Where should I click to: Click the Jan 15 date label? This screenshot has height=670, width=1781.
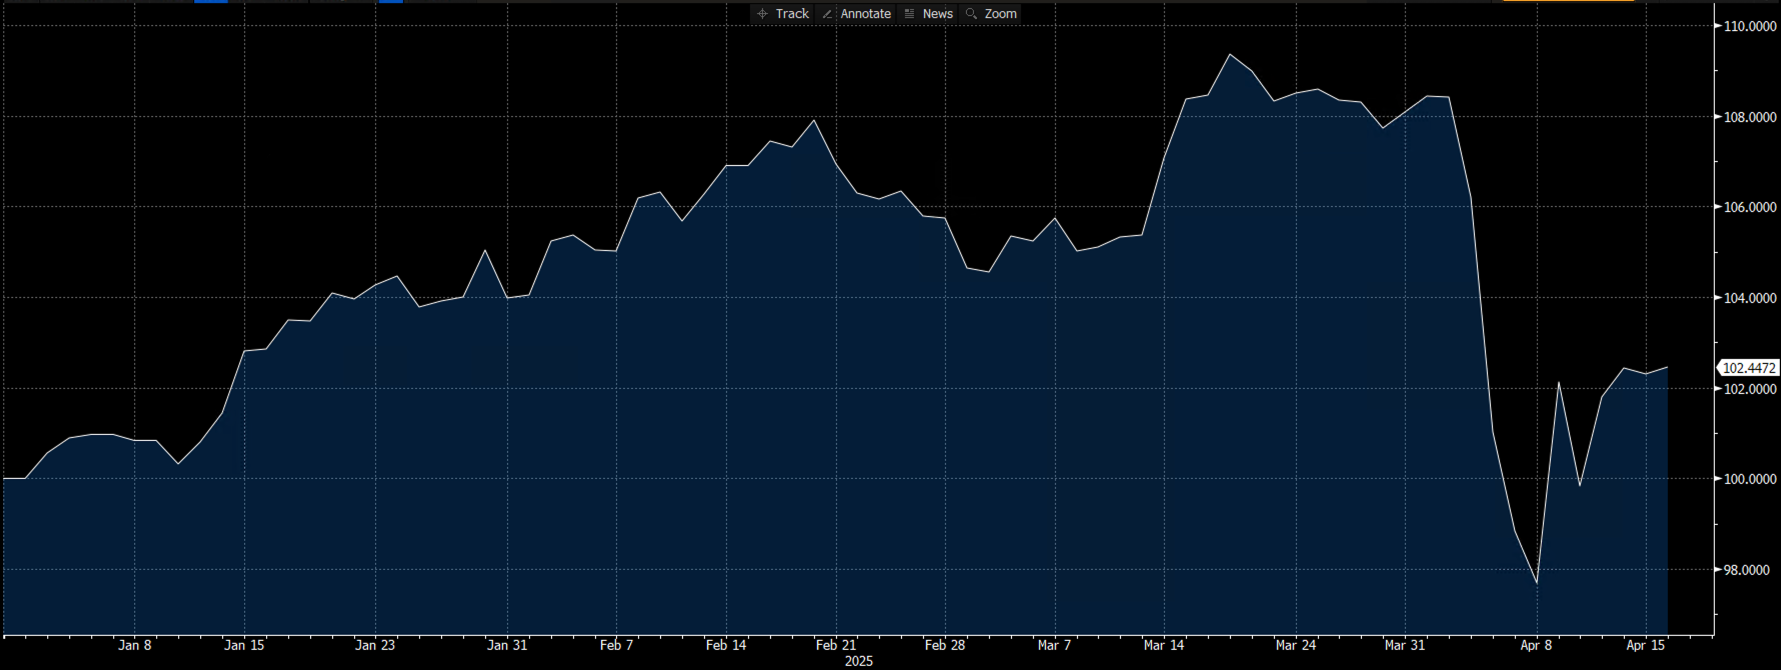pos(244,645)
